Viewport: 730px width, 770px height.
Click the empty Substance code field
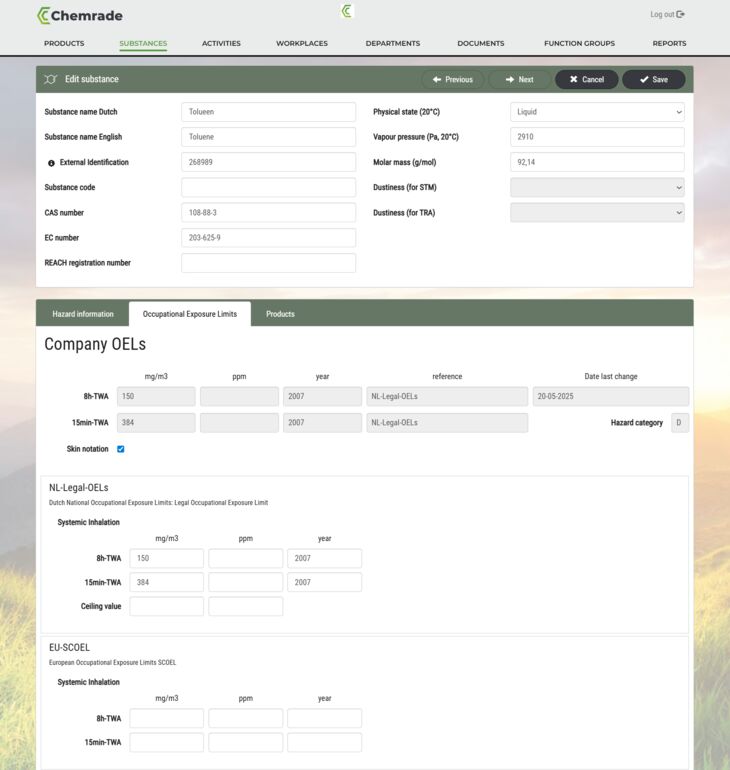click(x=269, y=187)
